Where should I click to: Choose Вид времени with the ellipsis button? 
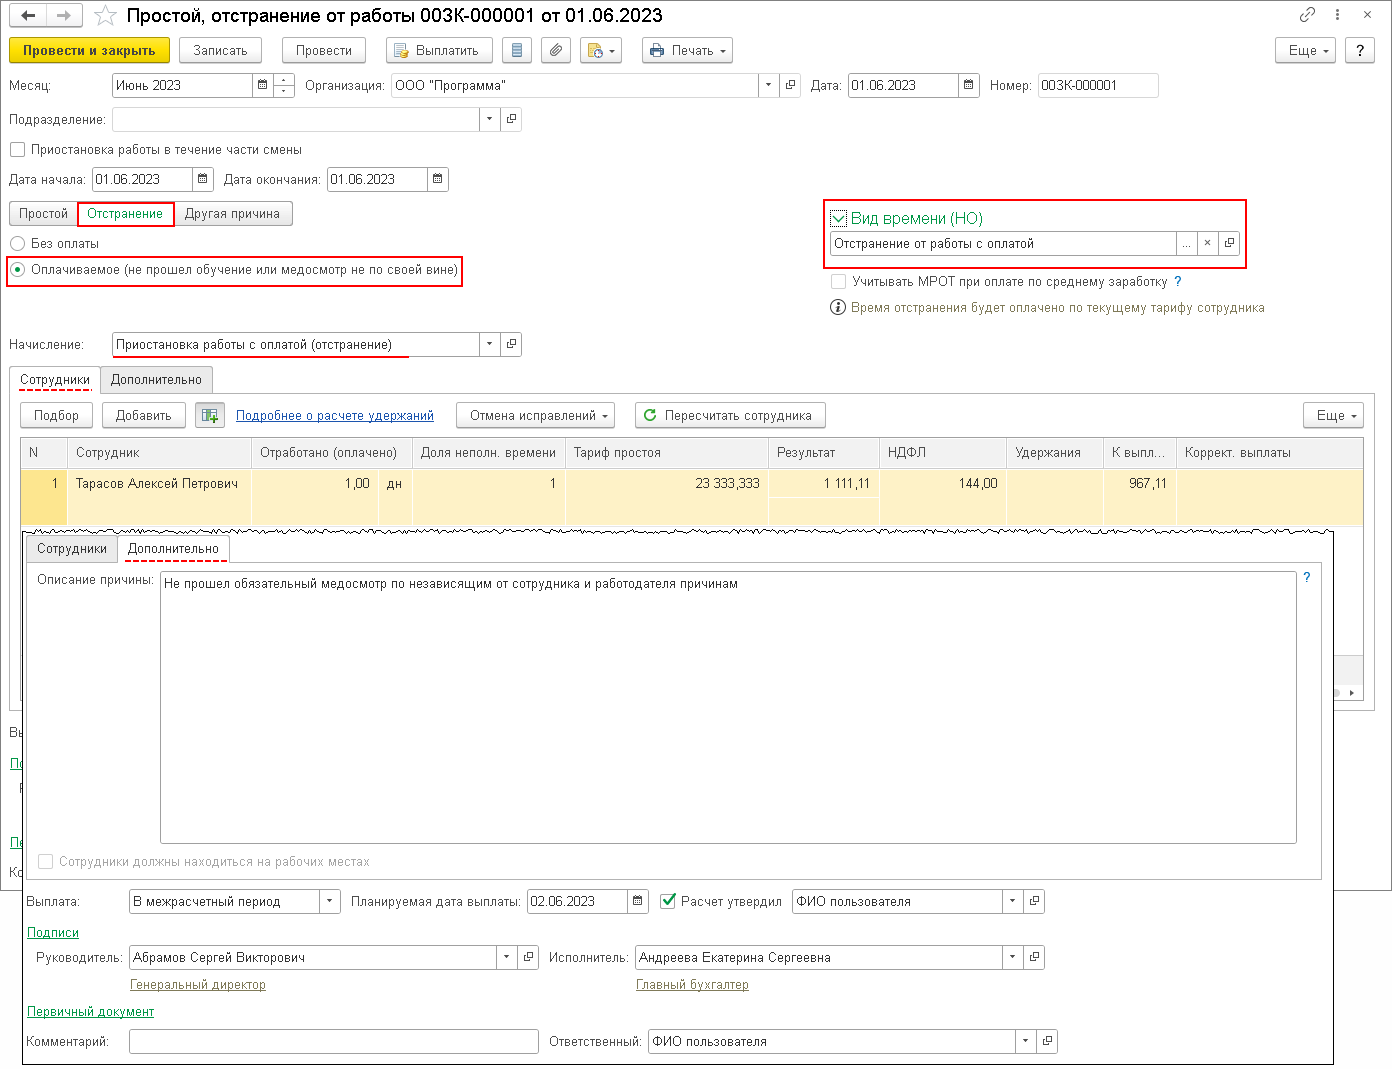coord(1186,243)
